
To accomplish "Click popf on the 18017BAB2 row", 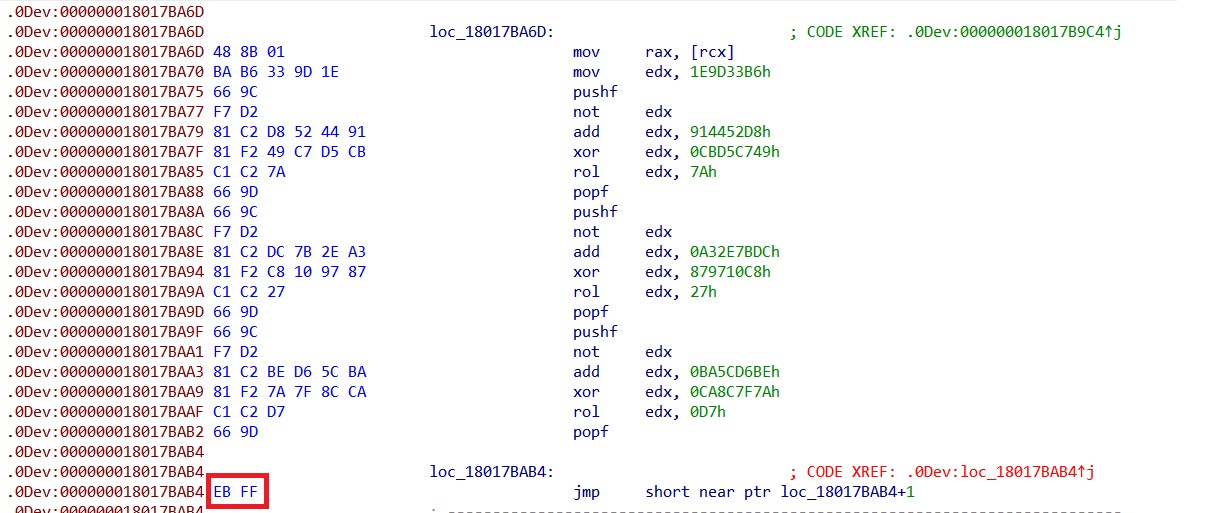I will pos(591,432).
